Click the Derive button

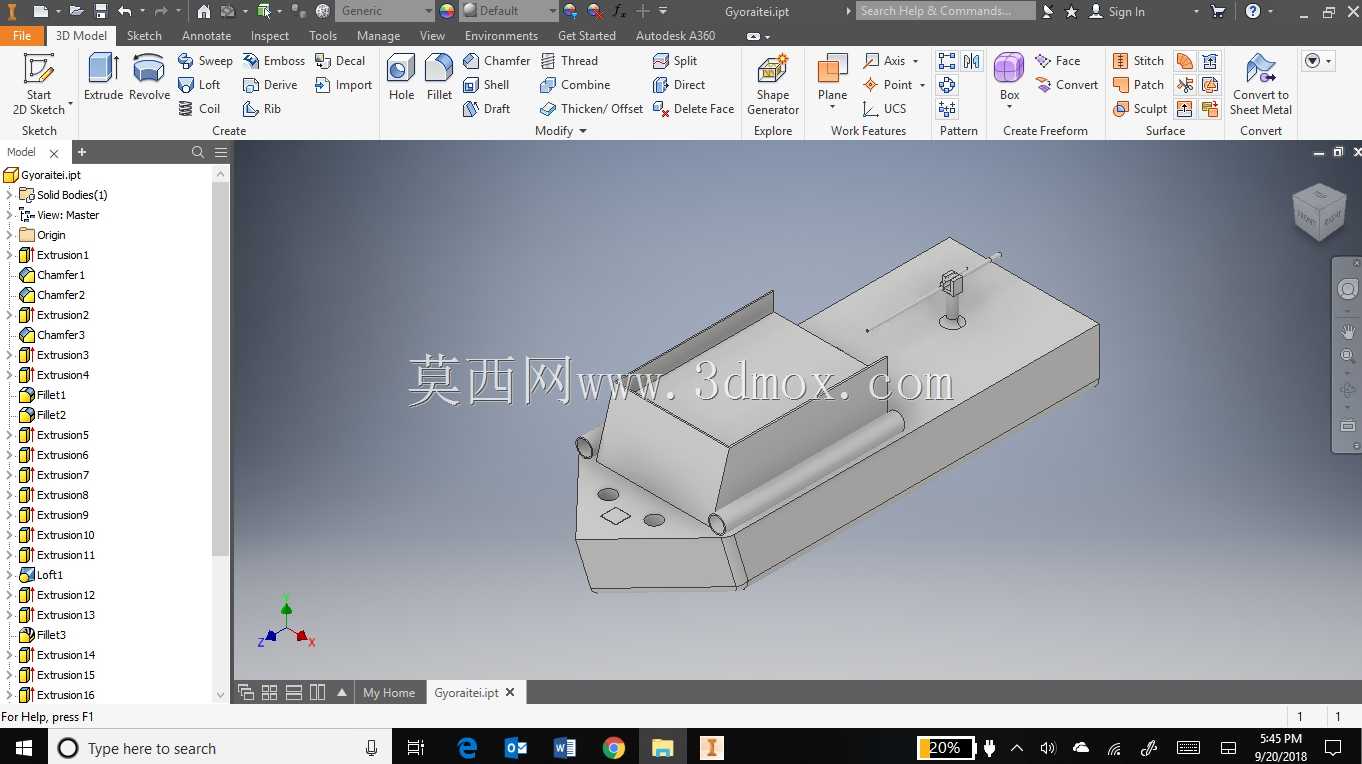tap(270, 85)
